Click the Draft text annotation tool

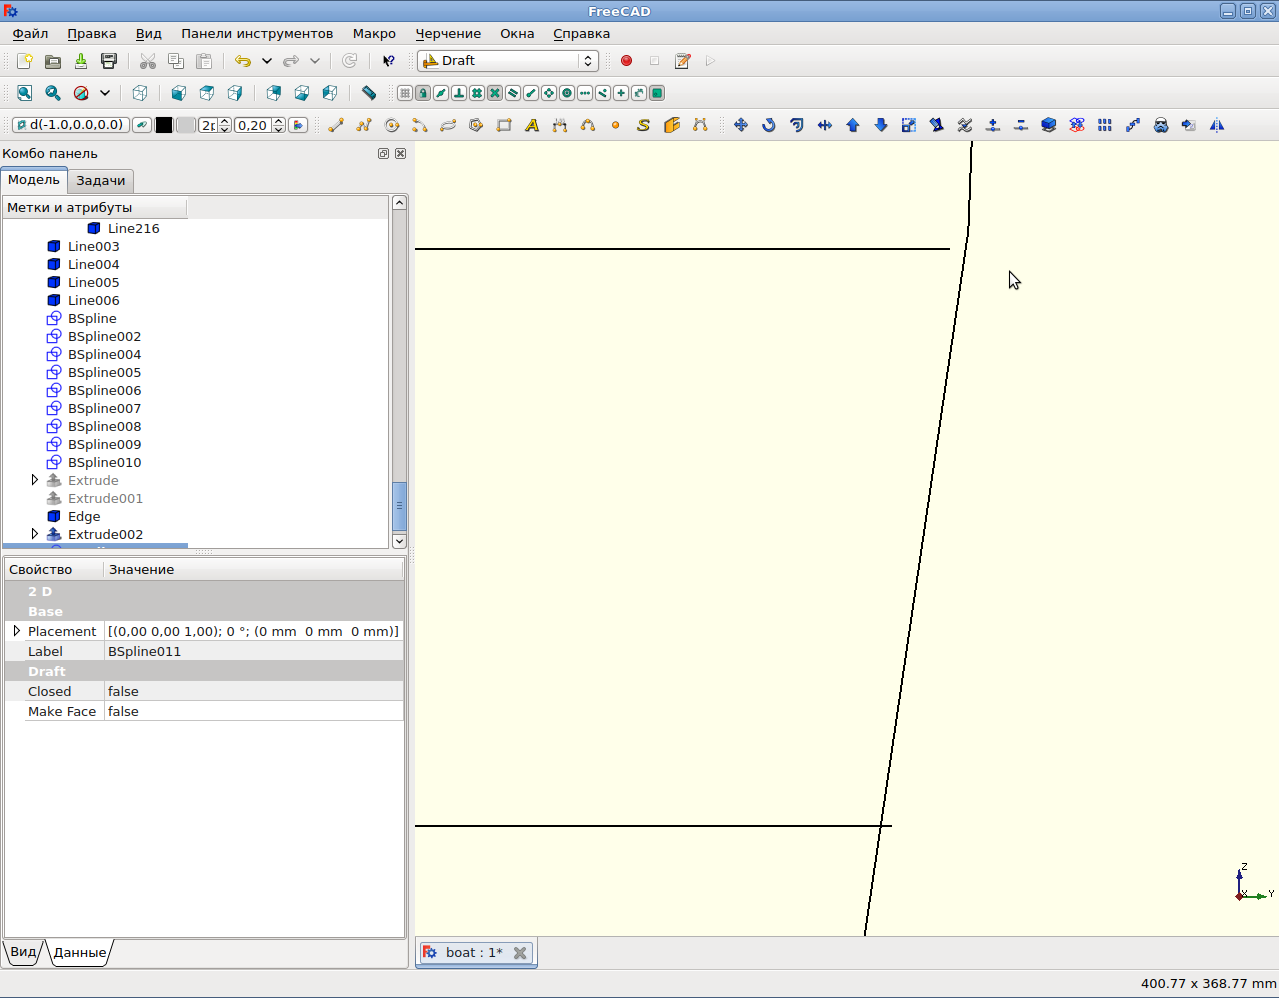tap(532, 125)
